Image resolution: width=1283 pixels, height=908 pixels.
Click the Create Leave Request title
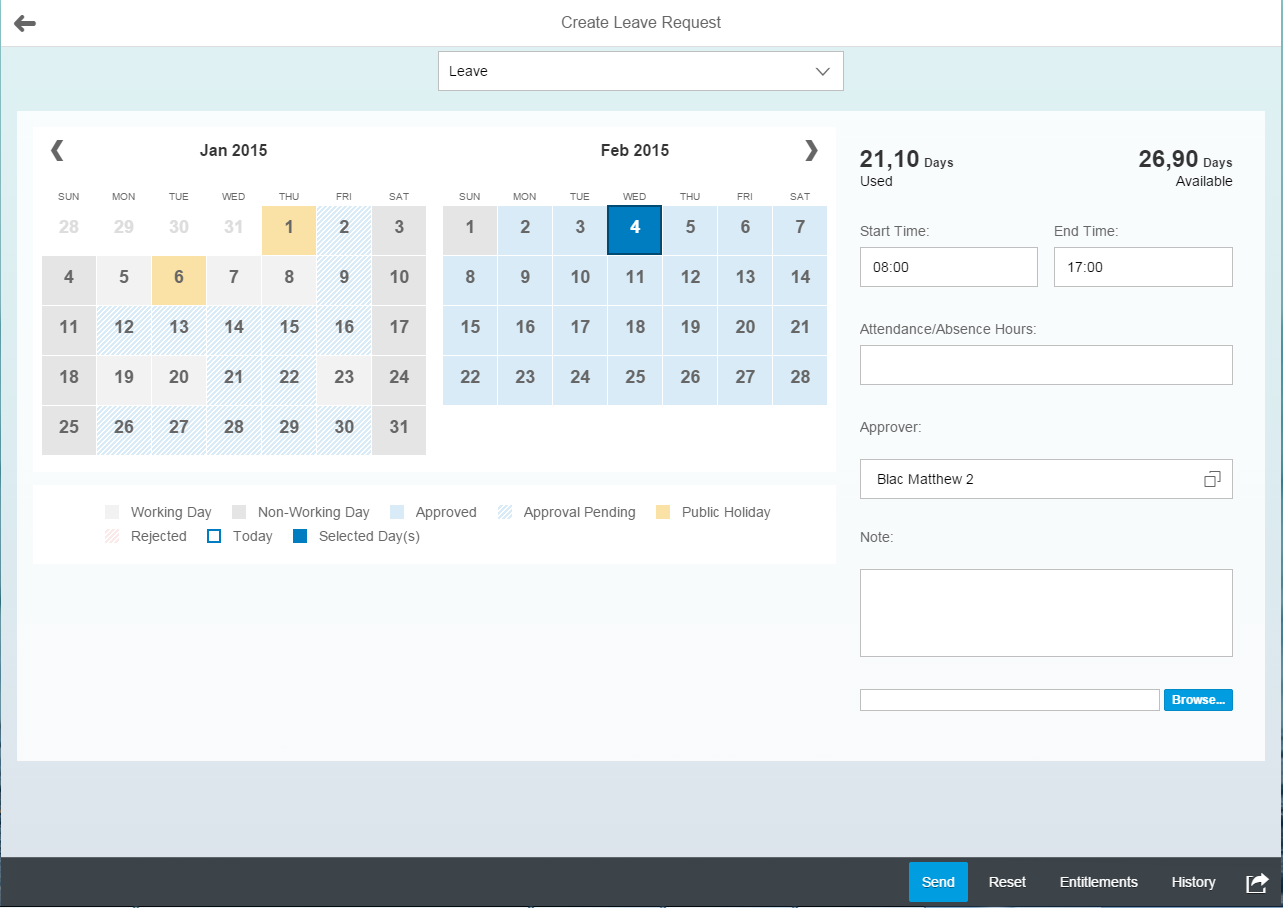(641, 22)
